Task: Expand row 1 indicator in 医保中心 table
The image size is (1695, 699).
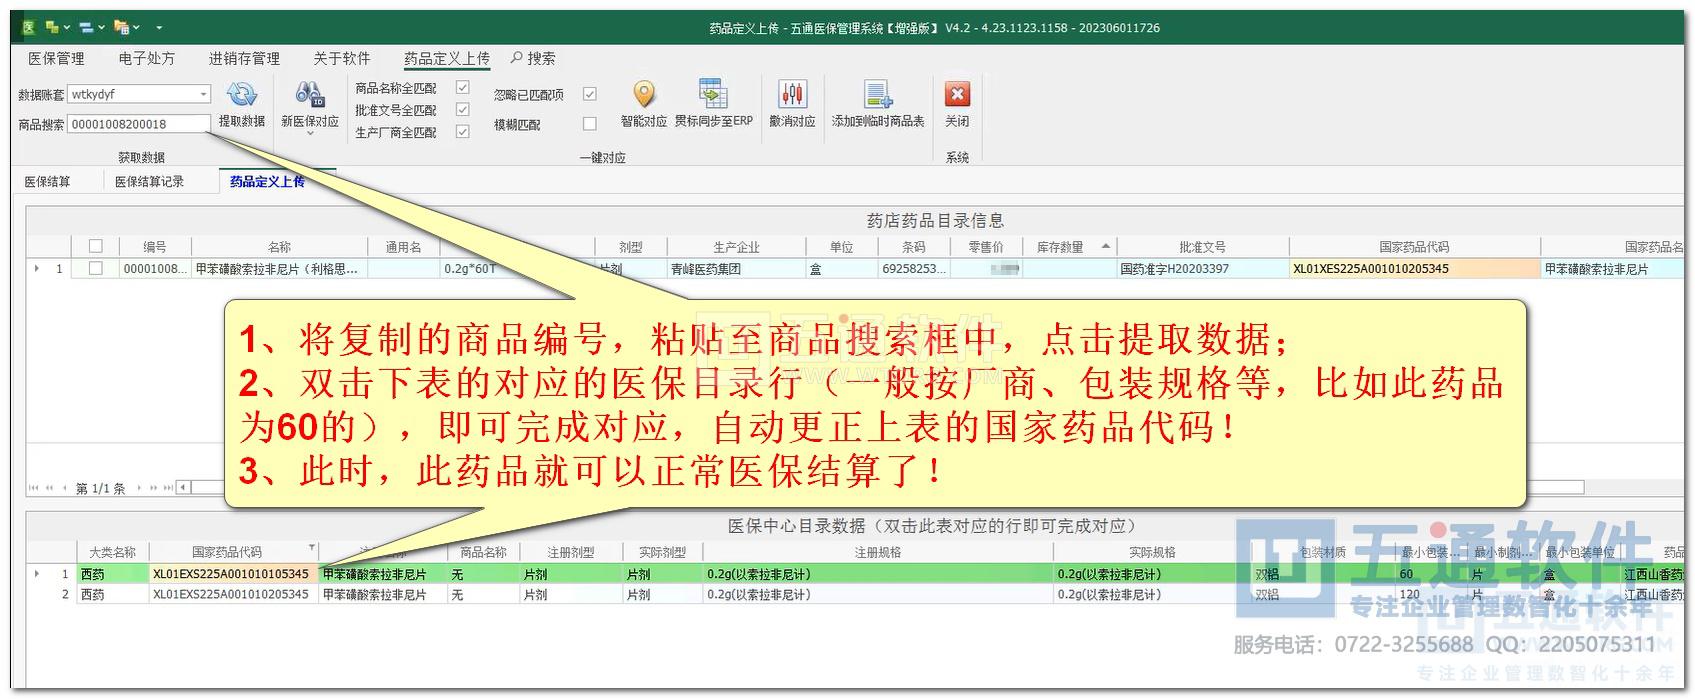Action: click(x=37, y=574)
